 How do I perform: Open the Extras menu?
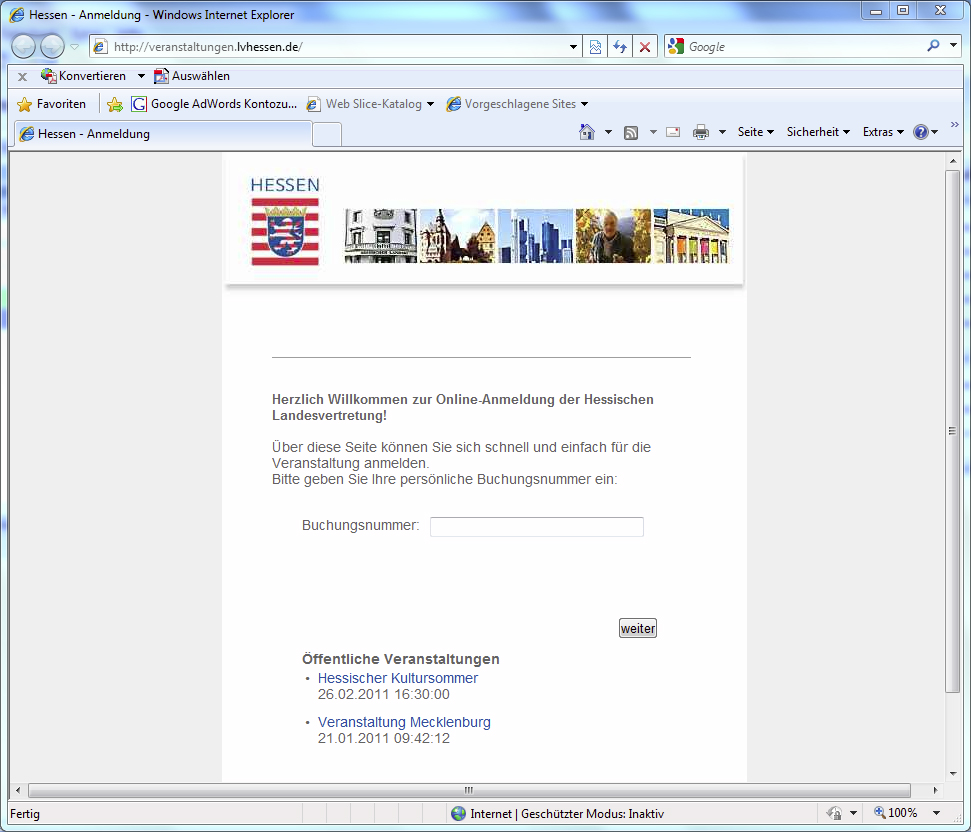(x=882, y=132)
